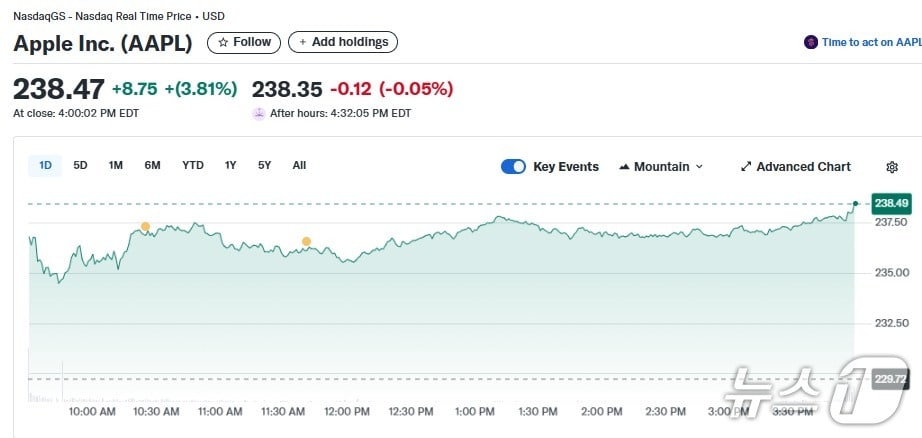
Task: Click the Add holdings button
Action: (x=343, y=42)
